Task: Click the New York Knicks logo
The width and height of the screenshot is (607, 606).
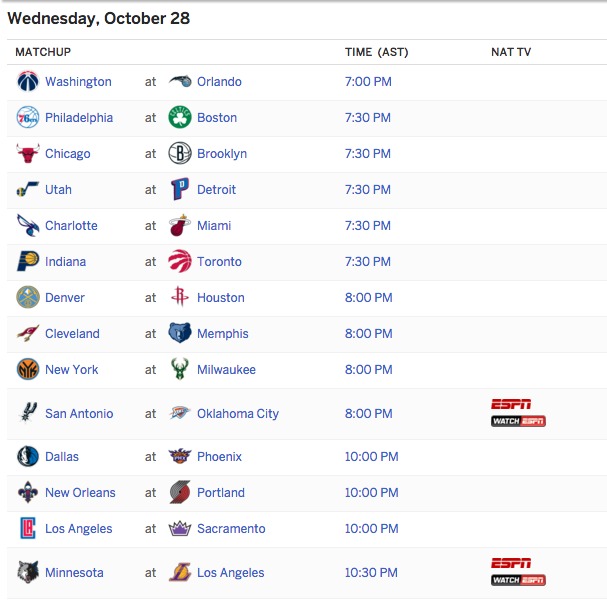Action: click(28, 369)
